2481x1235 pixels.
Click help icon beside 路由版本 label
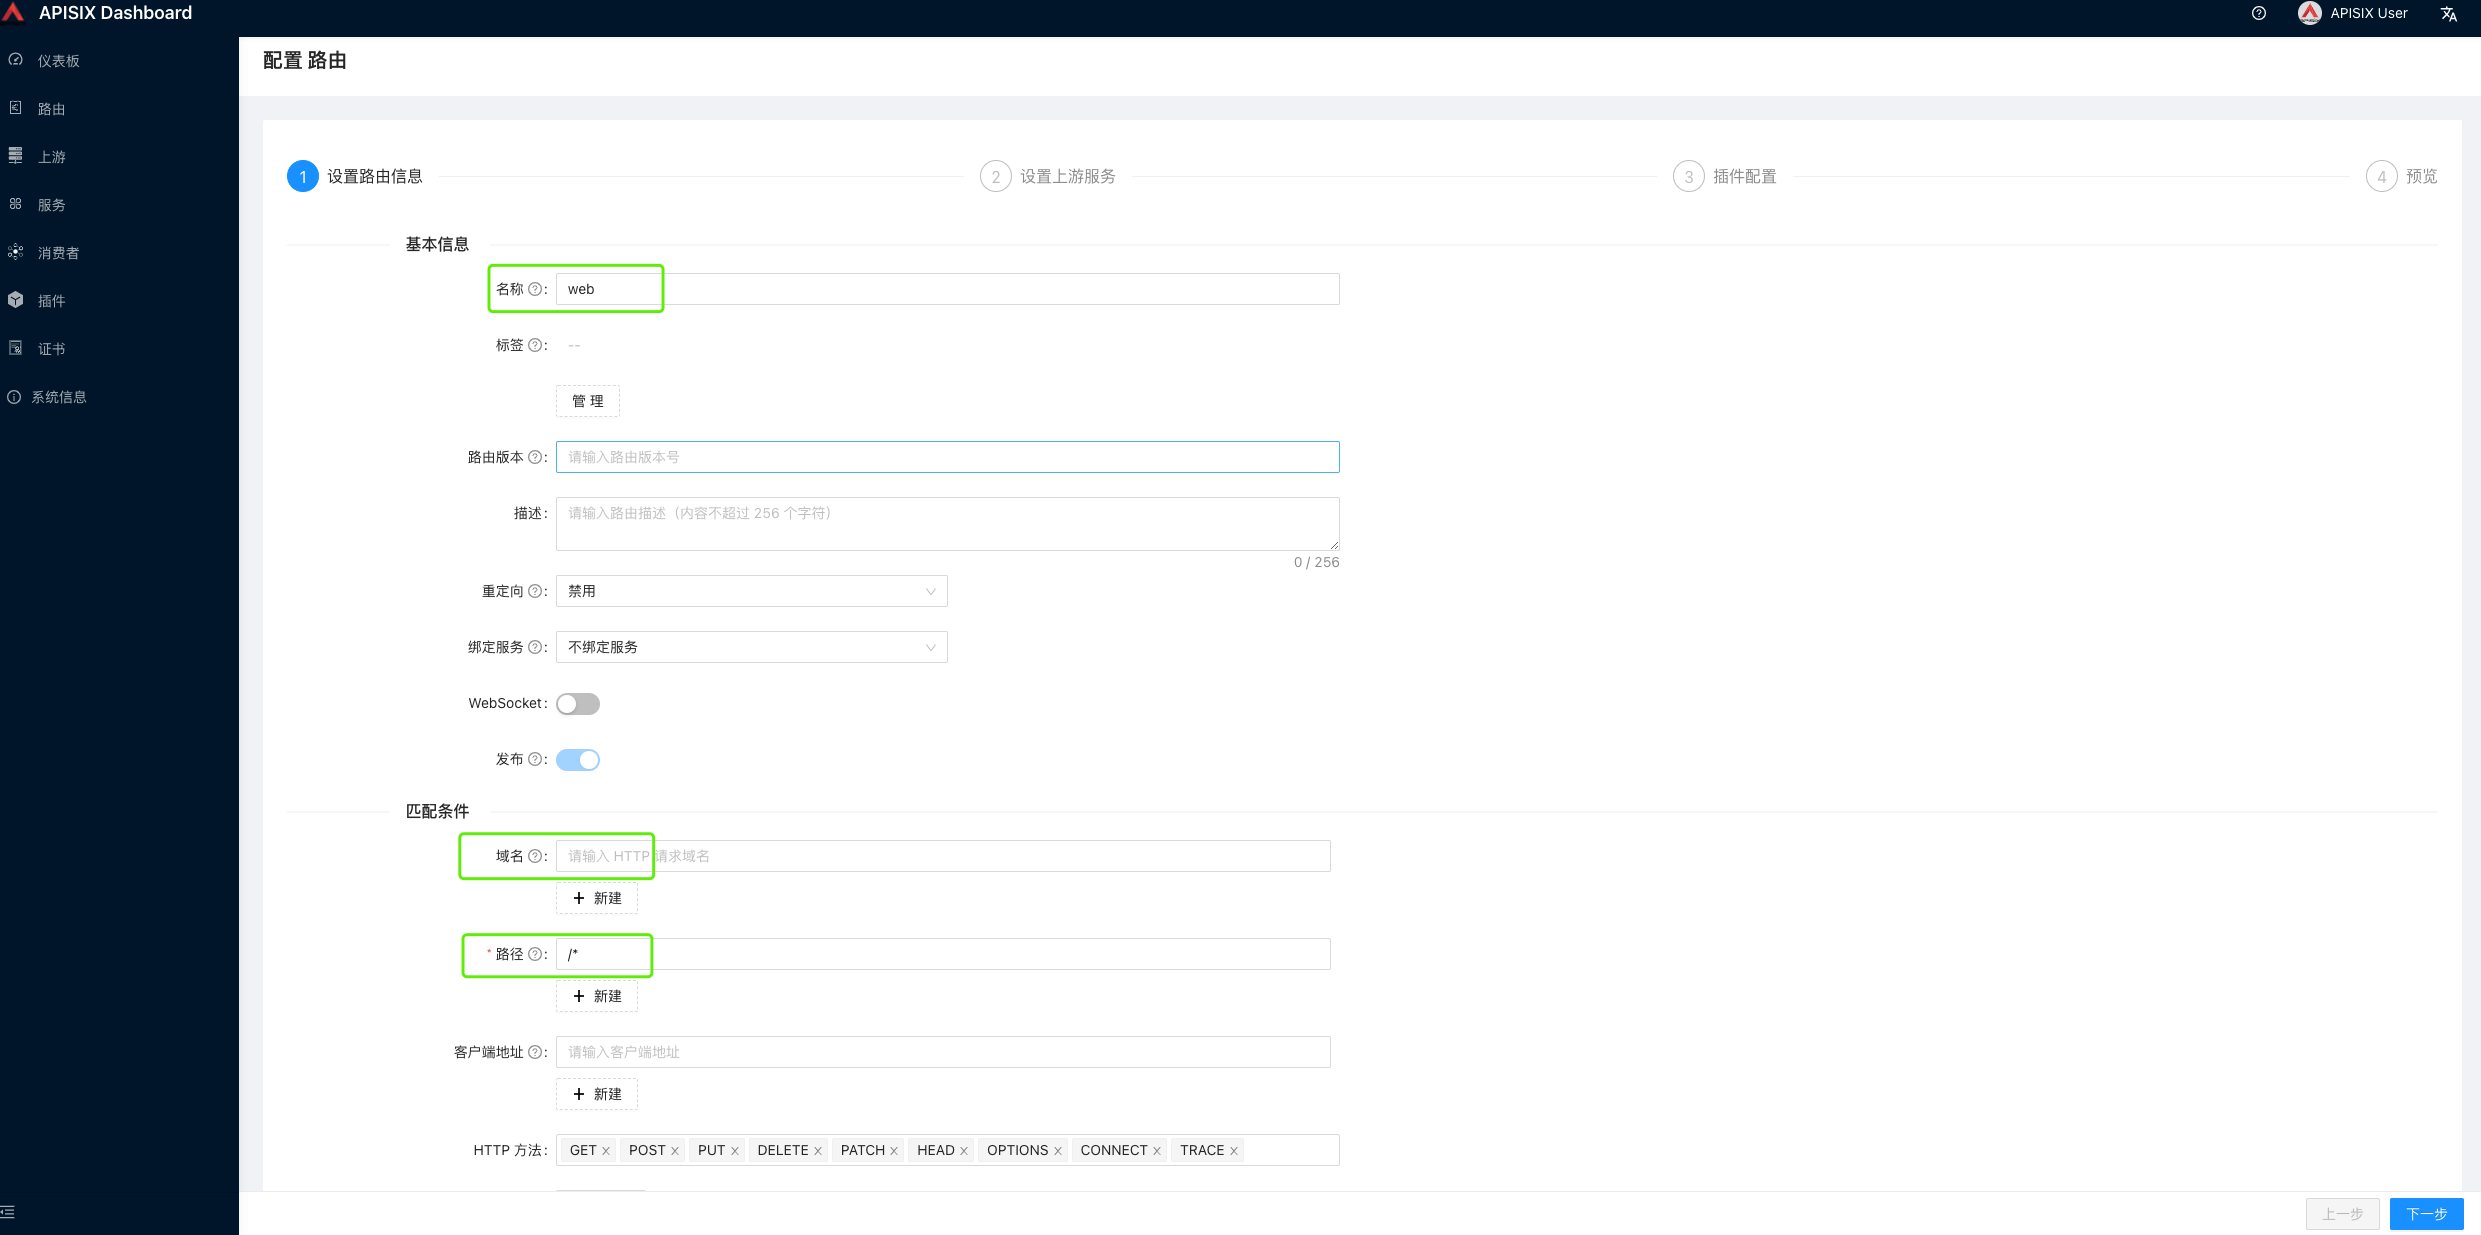(x=535, y=457)
